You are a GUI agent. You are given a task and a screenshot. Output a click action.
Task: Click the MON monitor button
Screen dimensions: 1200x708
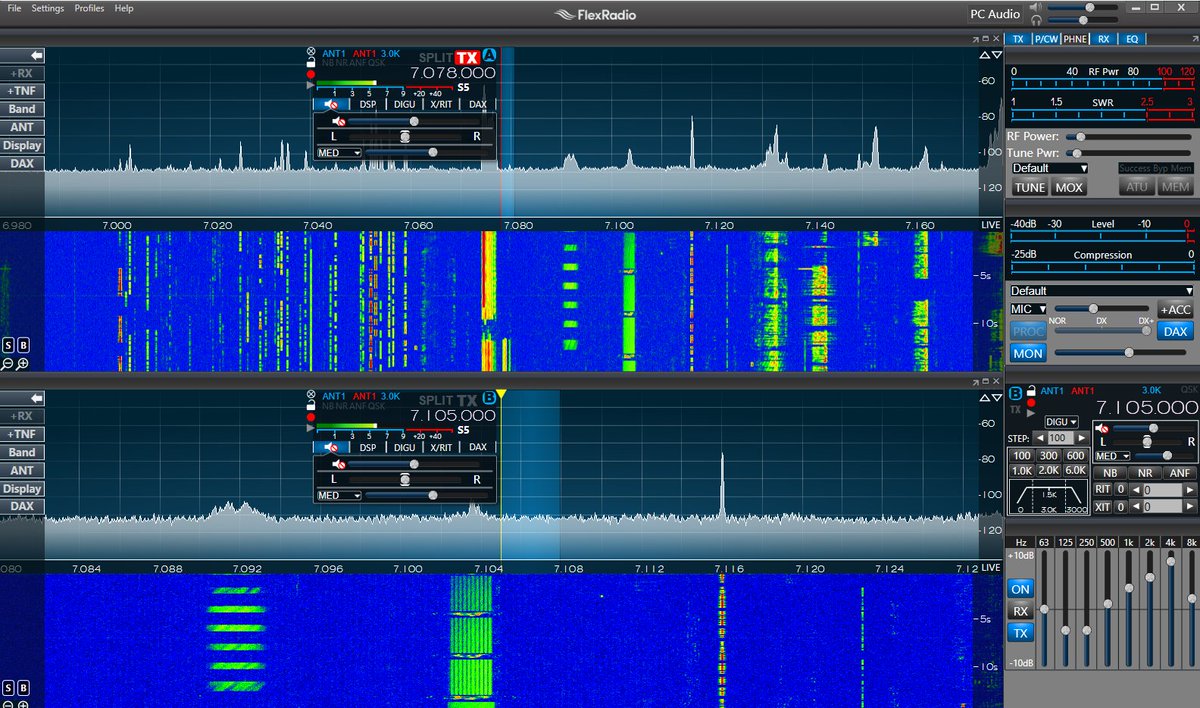click(x=1028, y=353)
